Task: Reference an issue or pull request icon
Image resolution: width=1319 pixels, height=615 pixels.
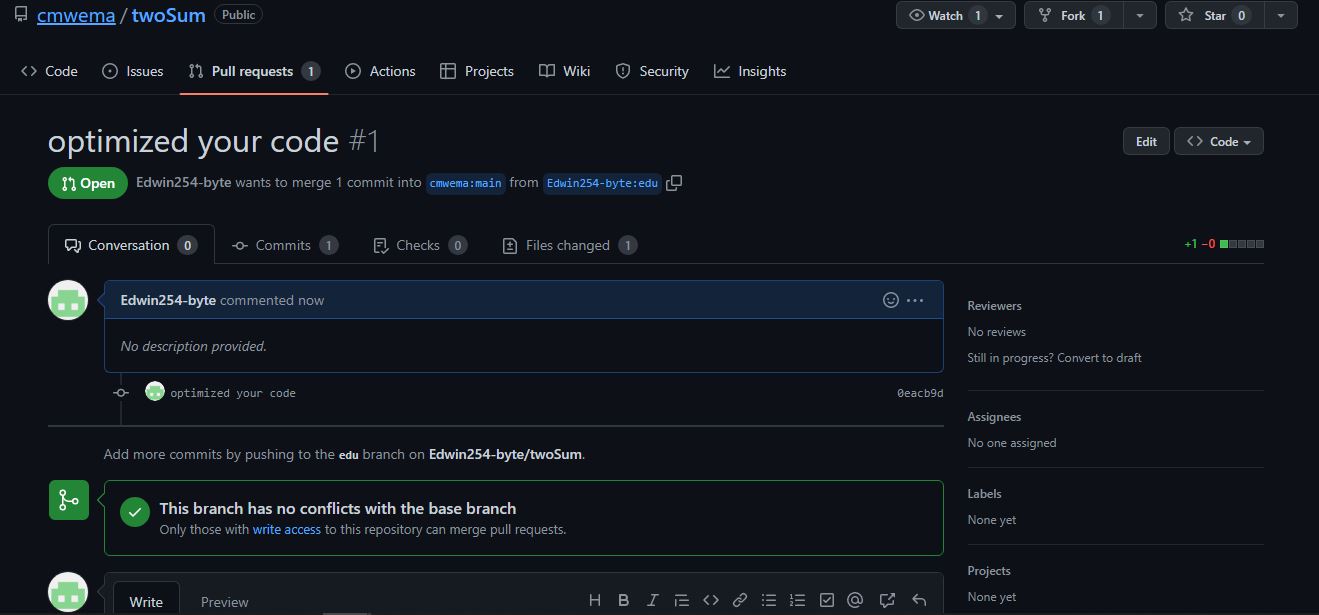Action: pyautogui.click(x=887, y=600)
